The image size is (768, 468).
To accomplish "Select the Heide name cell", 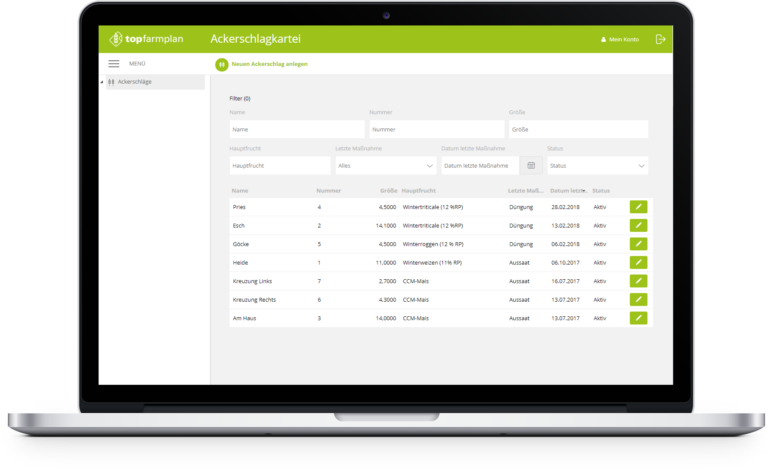I will point(240,263).
